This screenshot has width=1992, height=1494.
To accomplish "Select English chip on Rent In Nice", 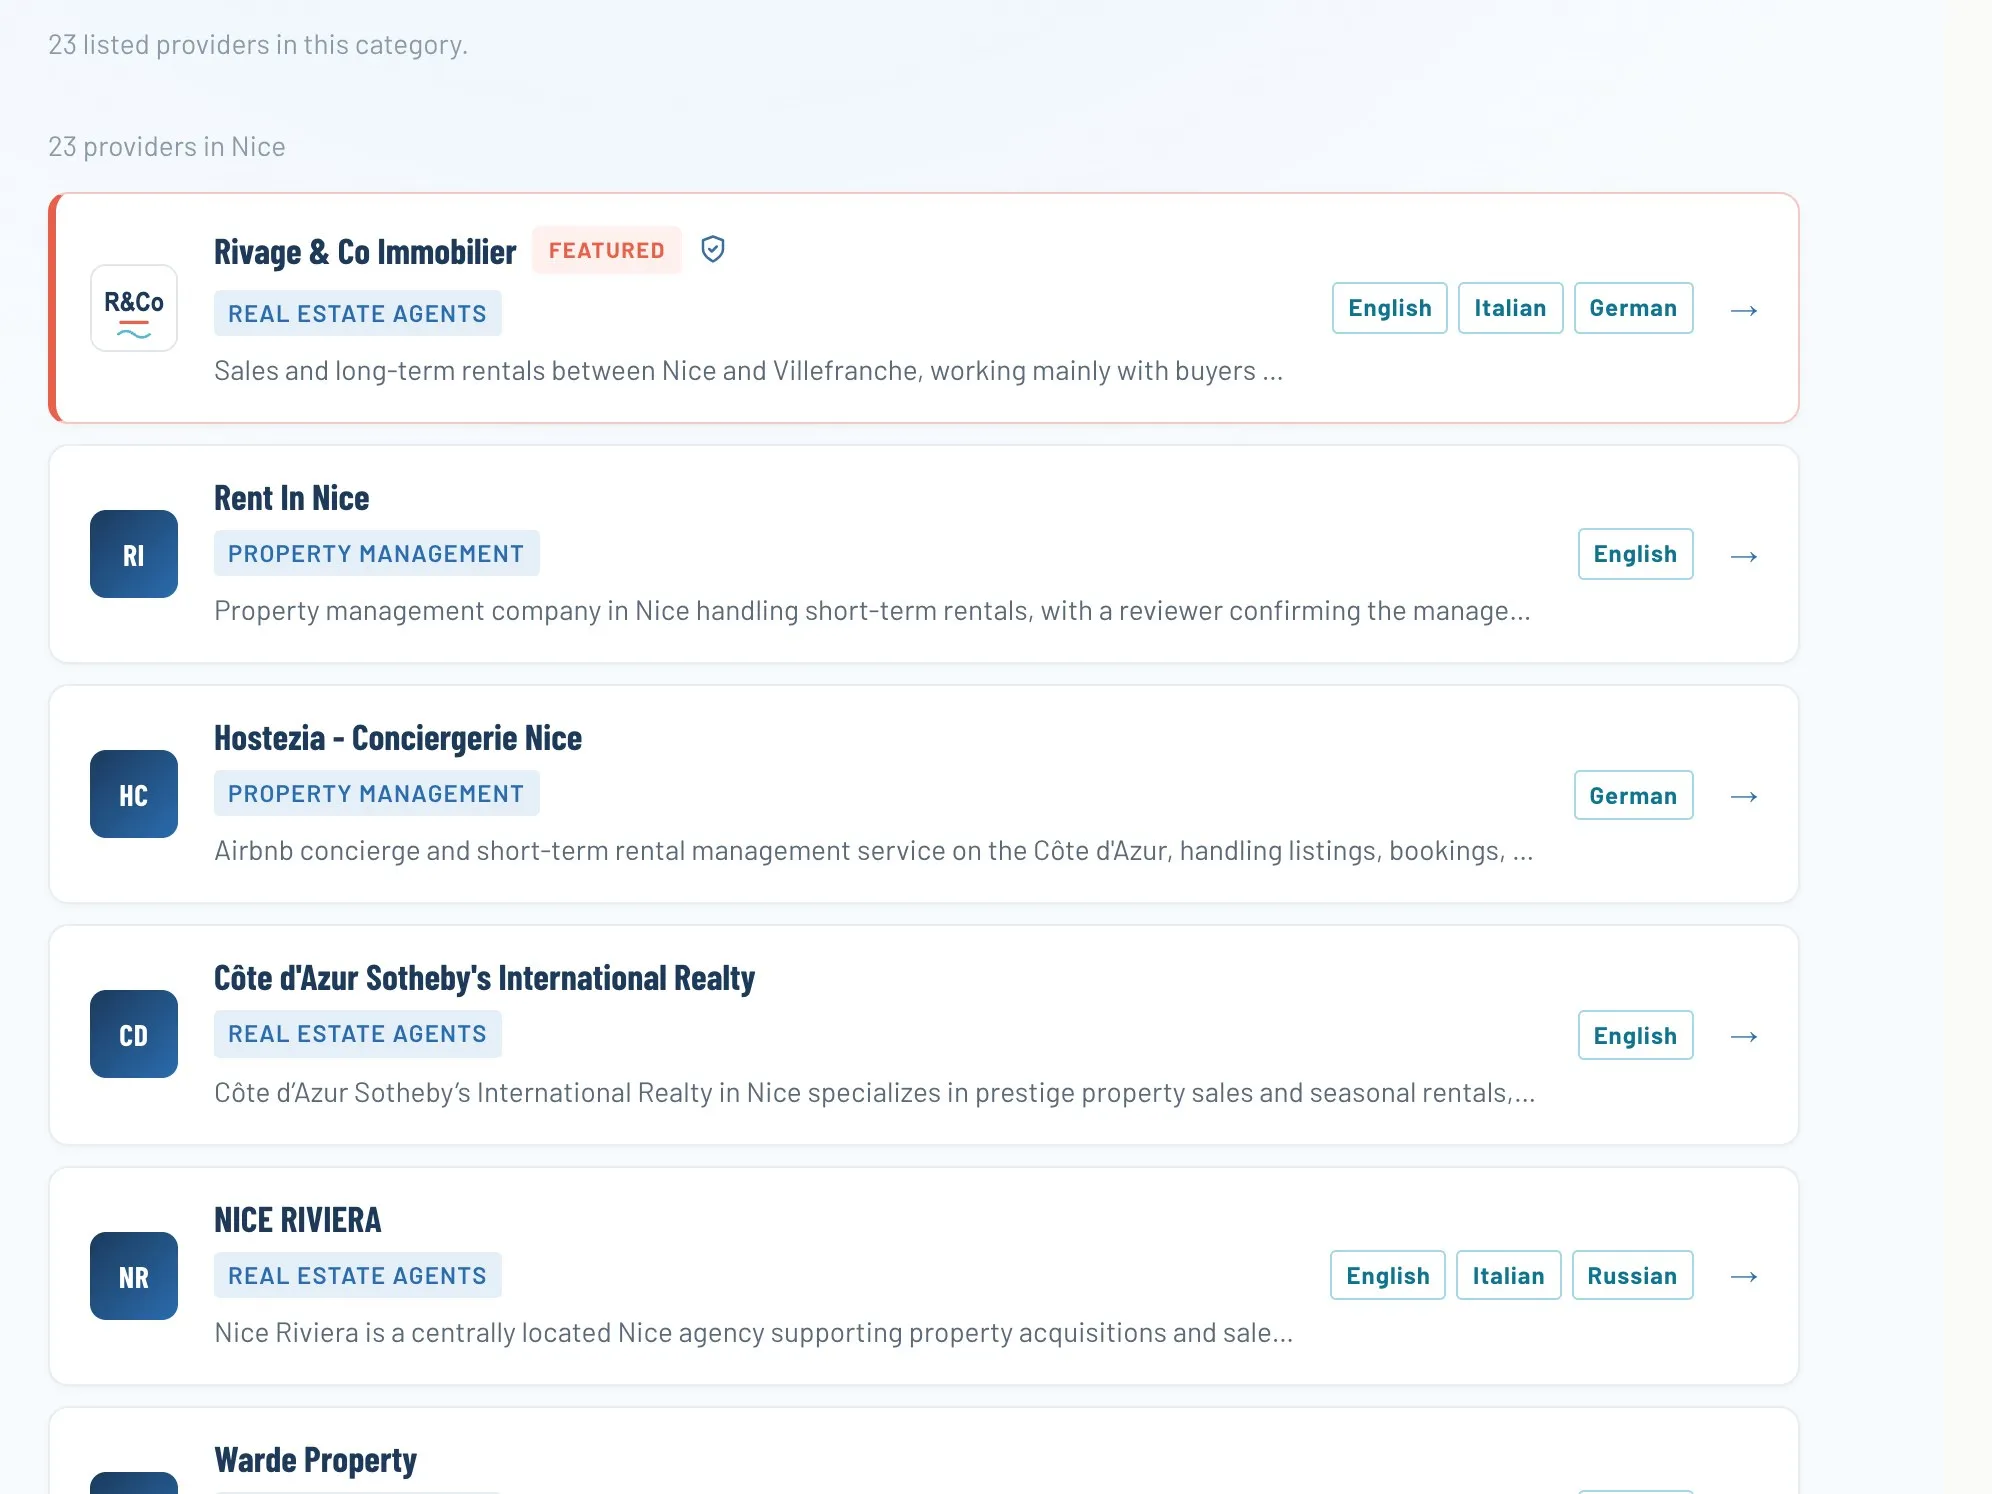I will [x=1635, y=554].
